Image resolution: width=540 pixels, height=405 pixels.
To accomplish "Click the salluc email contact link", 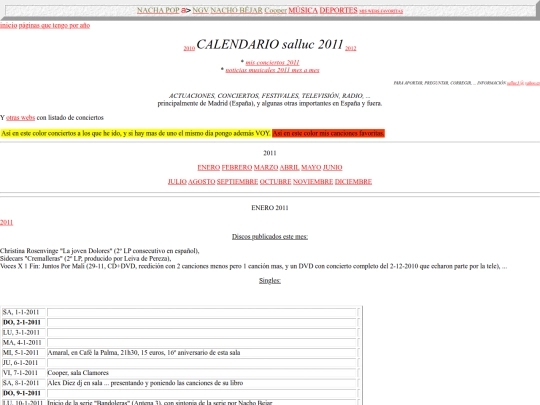I will point(523,83).
